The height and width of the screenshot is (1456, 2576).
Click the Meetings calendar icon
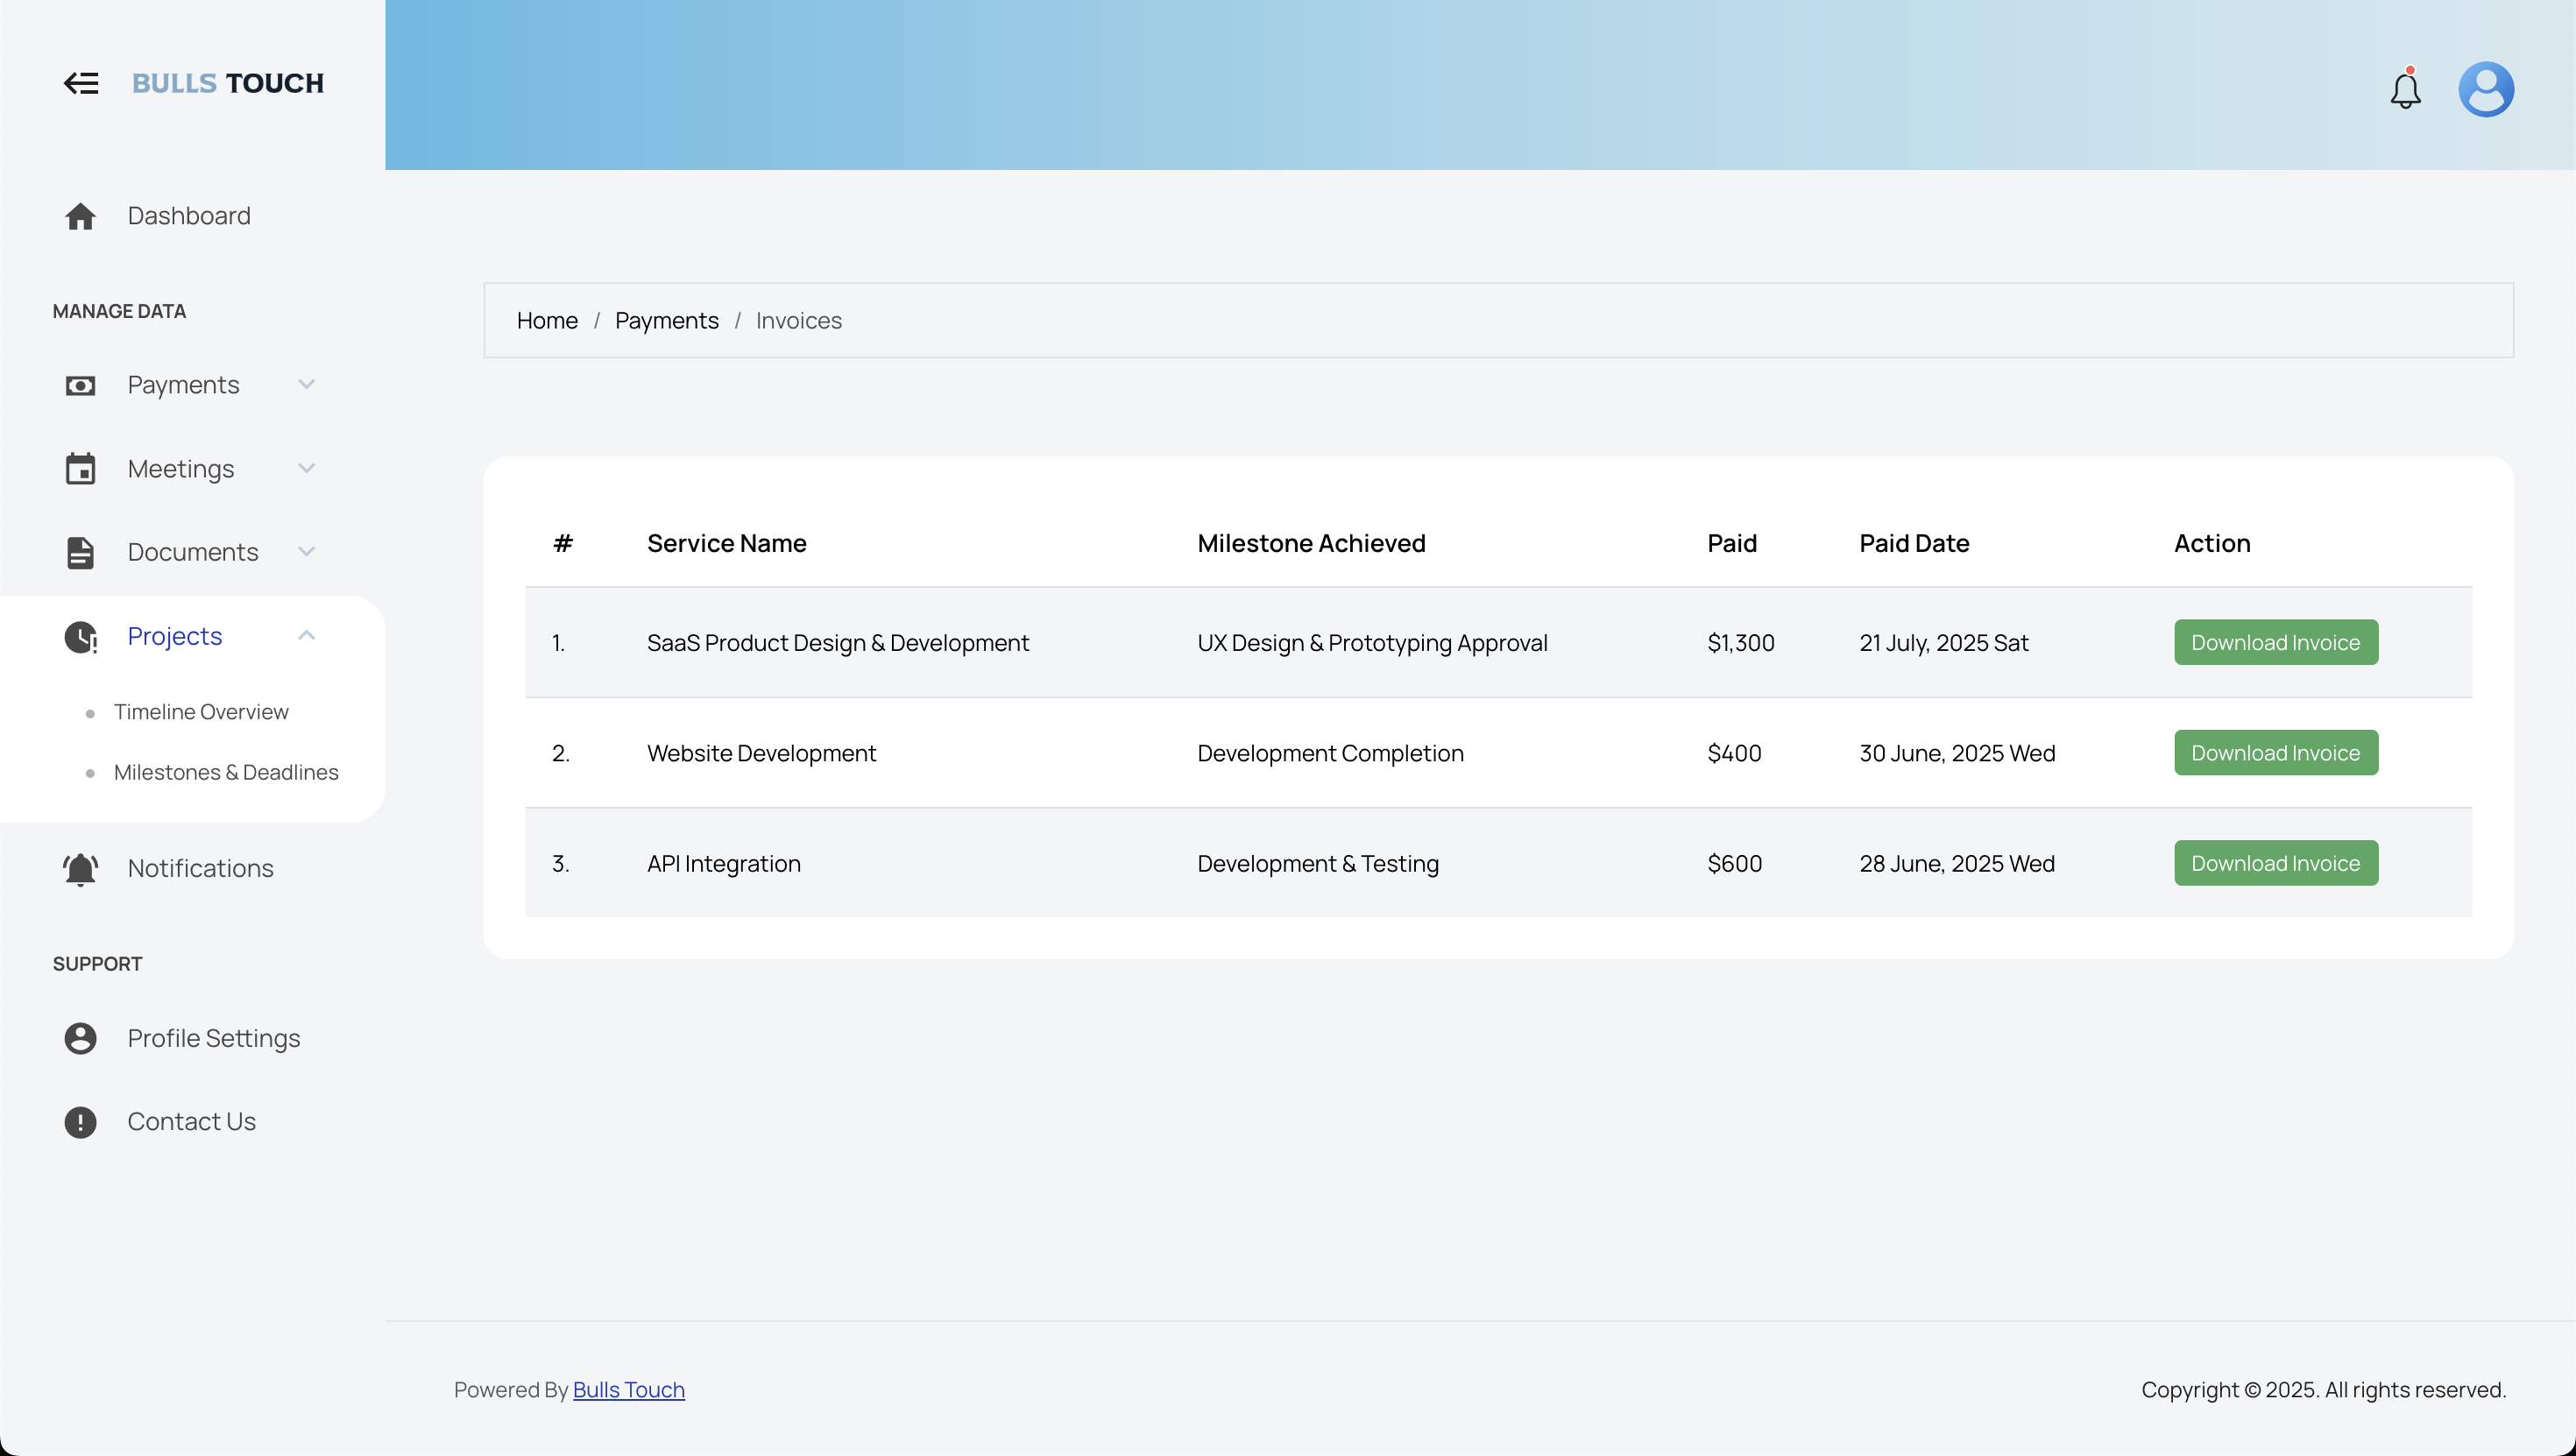(x=80, y=469)
